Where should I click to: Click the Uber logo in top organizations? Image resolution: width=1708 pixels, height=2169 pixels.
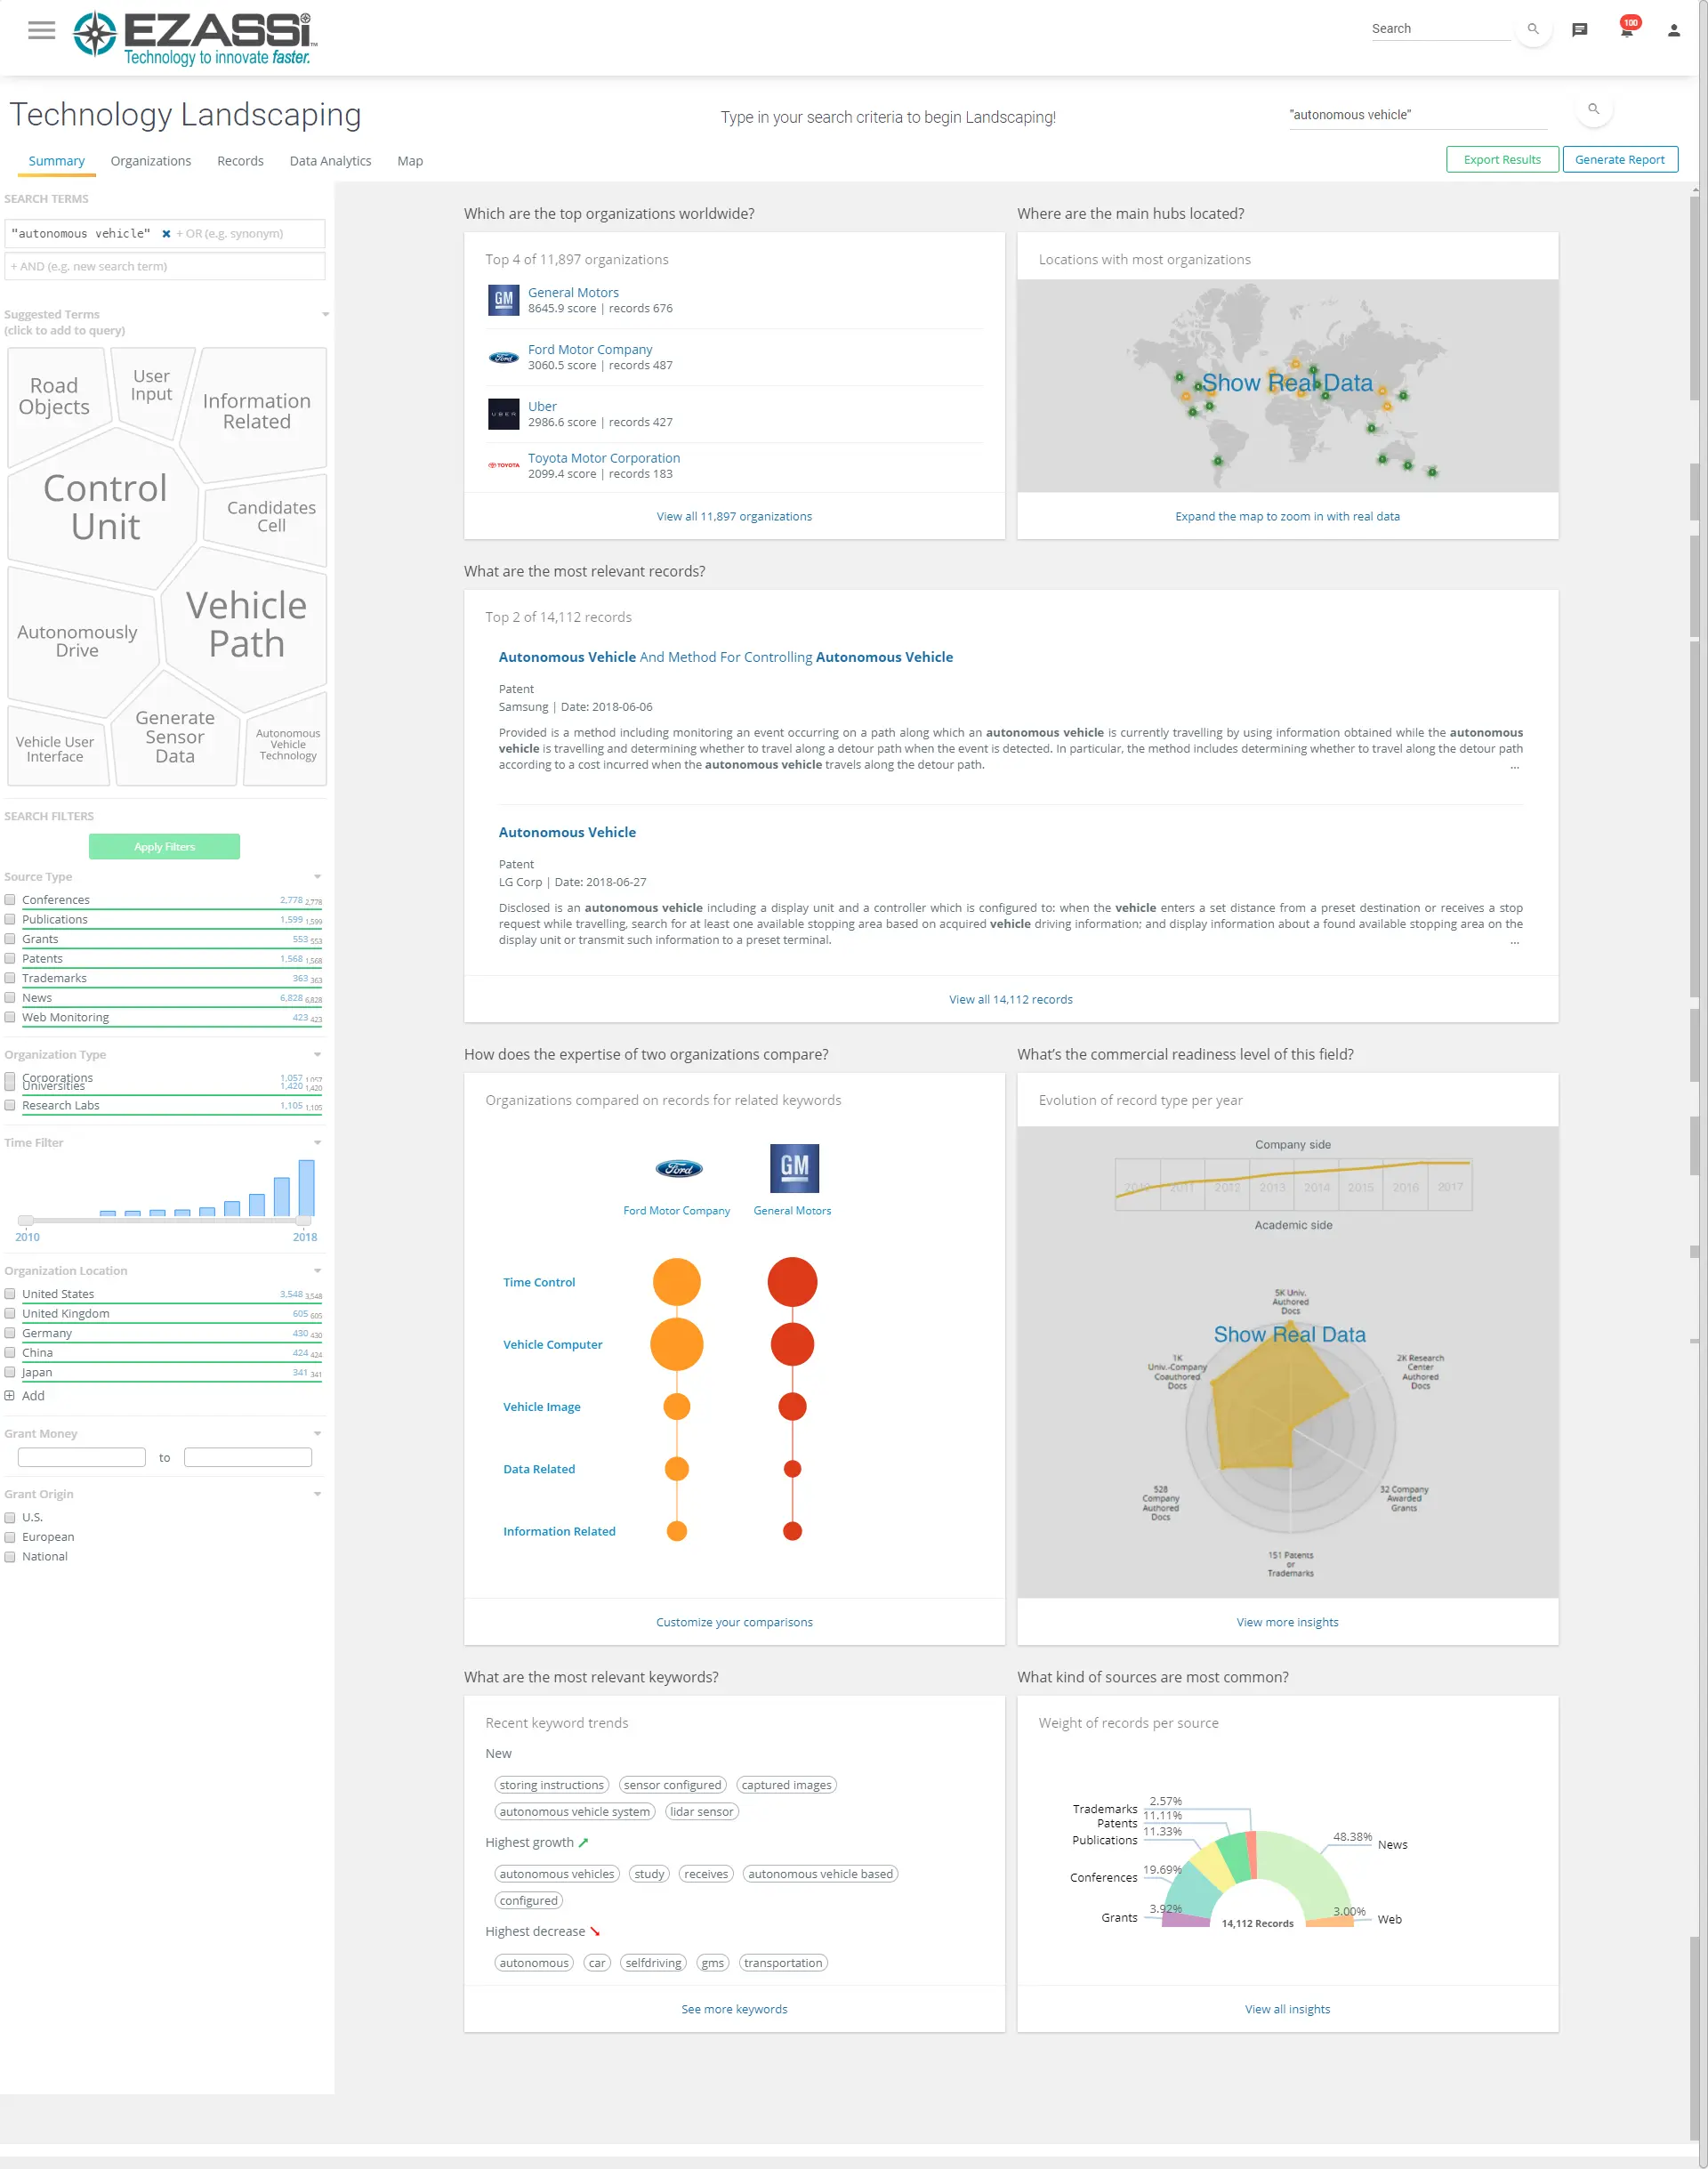click(x=503, y=414)
